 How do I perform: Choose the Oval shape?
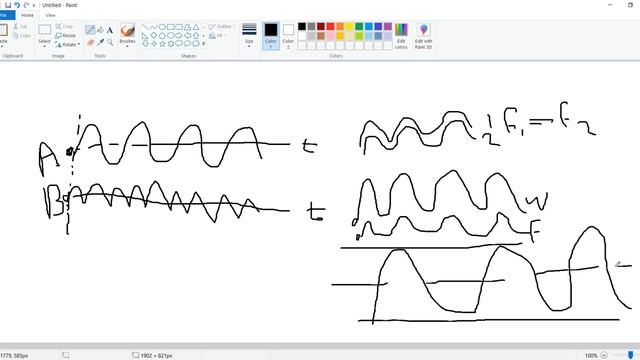[162, 27]
